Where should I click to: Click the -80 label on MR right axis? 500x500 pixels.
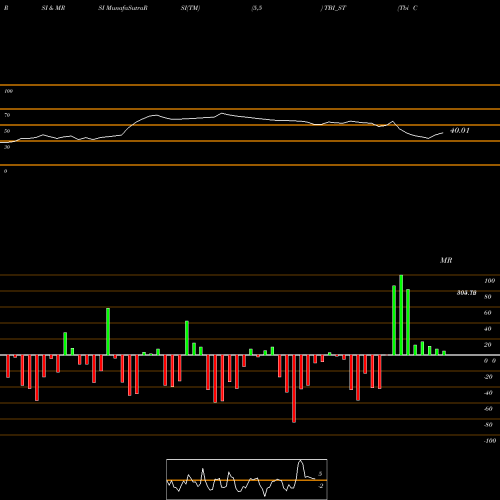[488, 425]
